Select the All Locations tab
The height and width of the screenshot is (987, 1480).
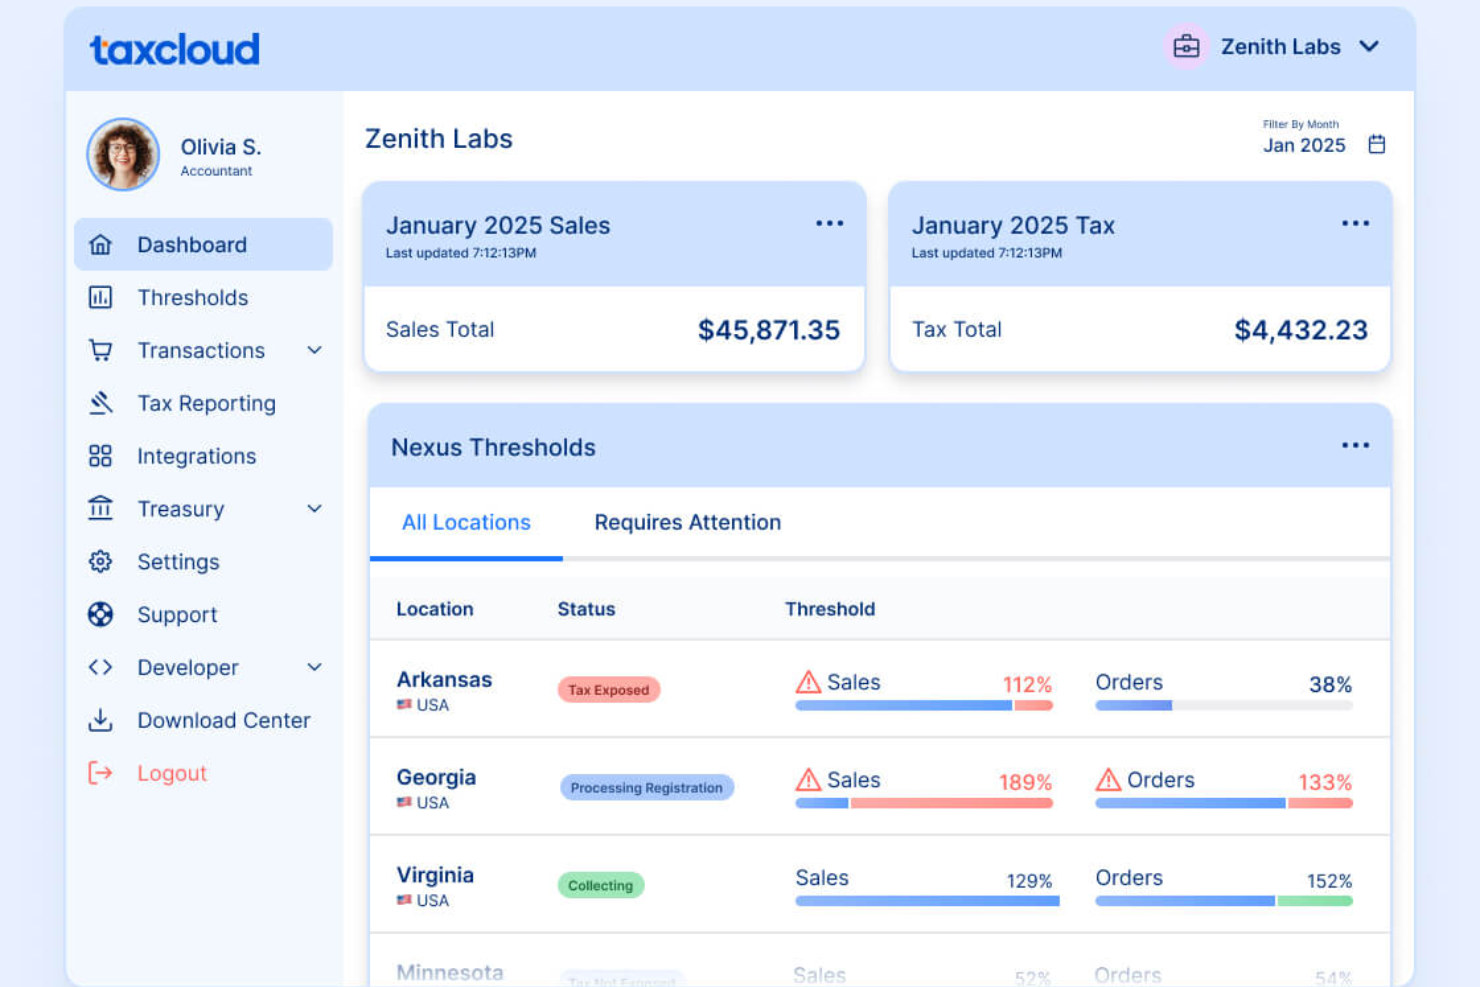[466, 522]
